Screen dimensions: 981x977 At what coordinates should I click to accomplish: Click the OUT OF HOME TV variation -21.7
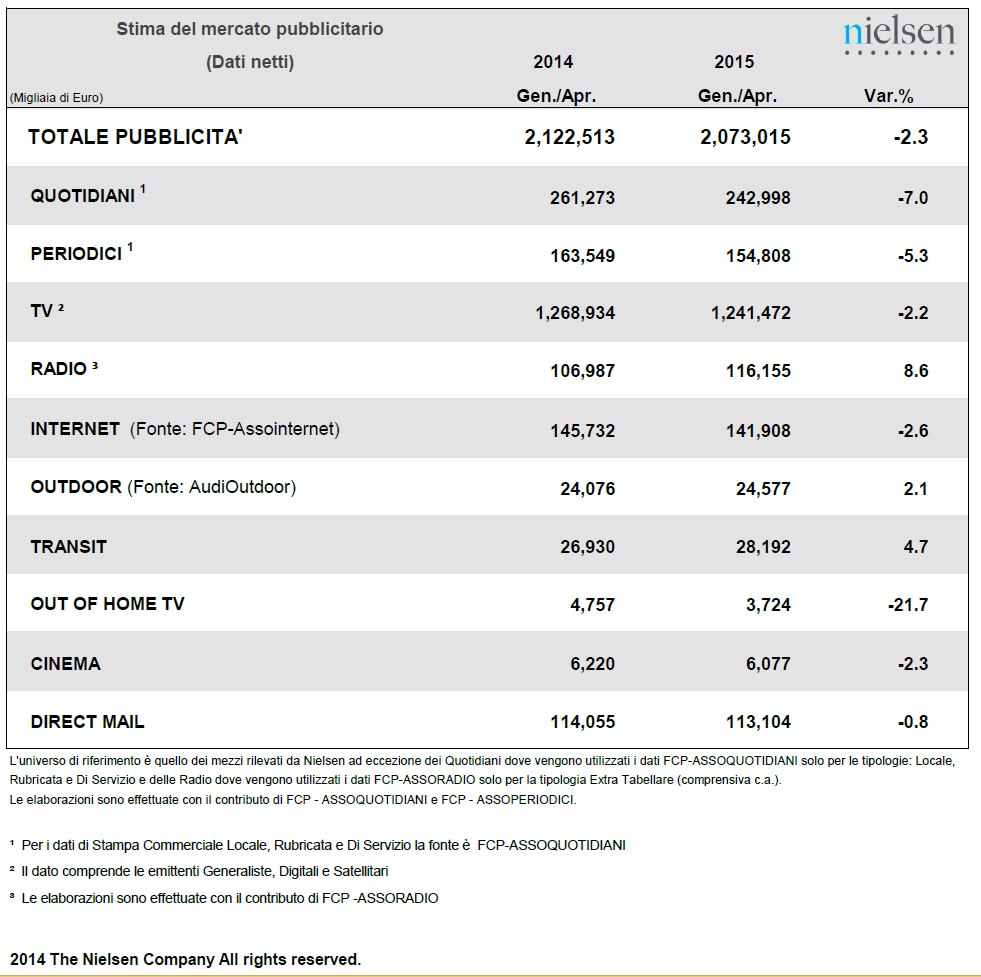pos(908,605)
